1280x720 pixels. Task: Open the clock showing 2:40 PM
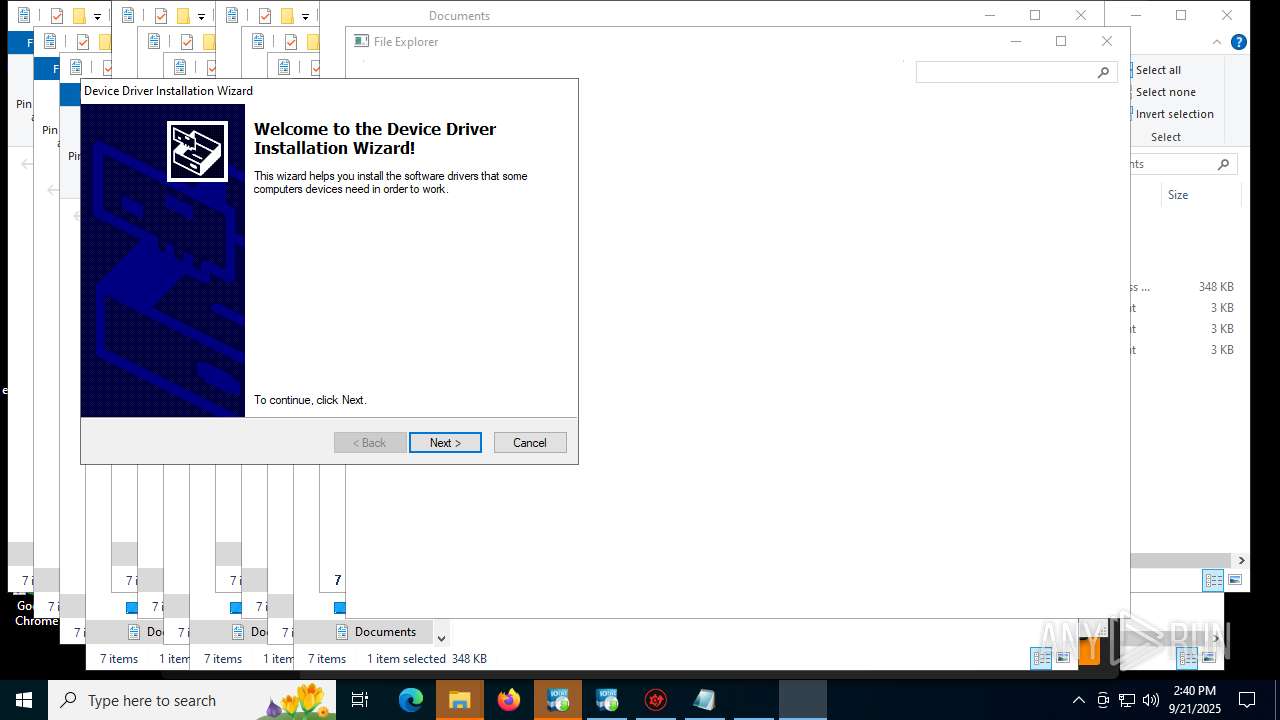pyautogui.click(x=1195, y=700)
